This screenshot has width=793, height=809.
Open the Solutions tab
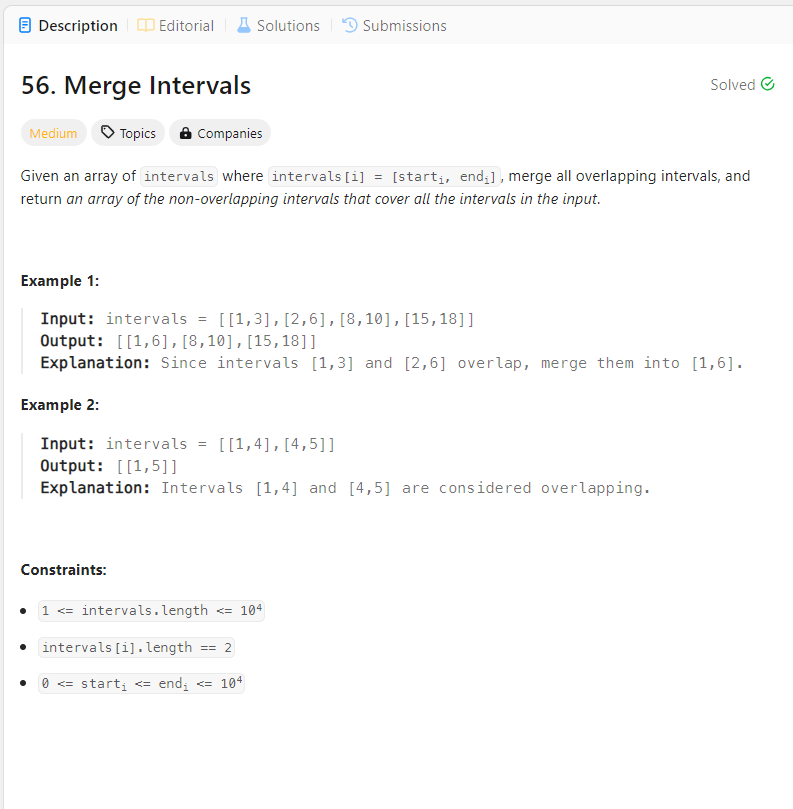tap(287, 25)
